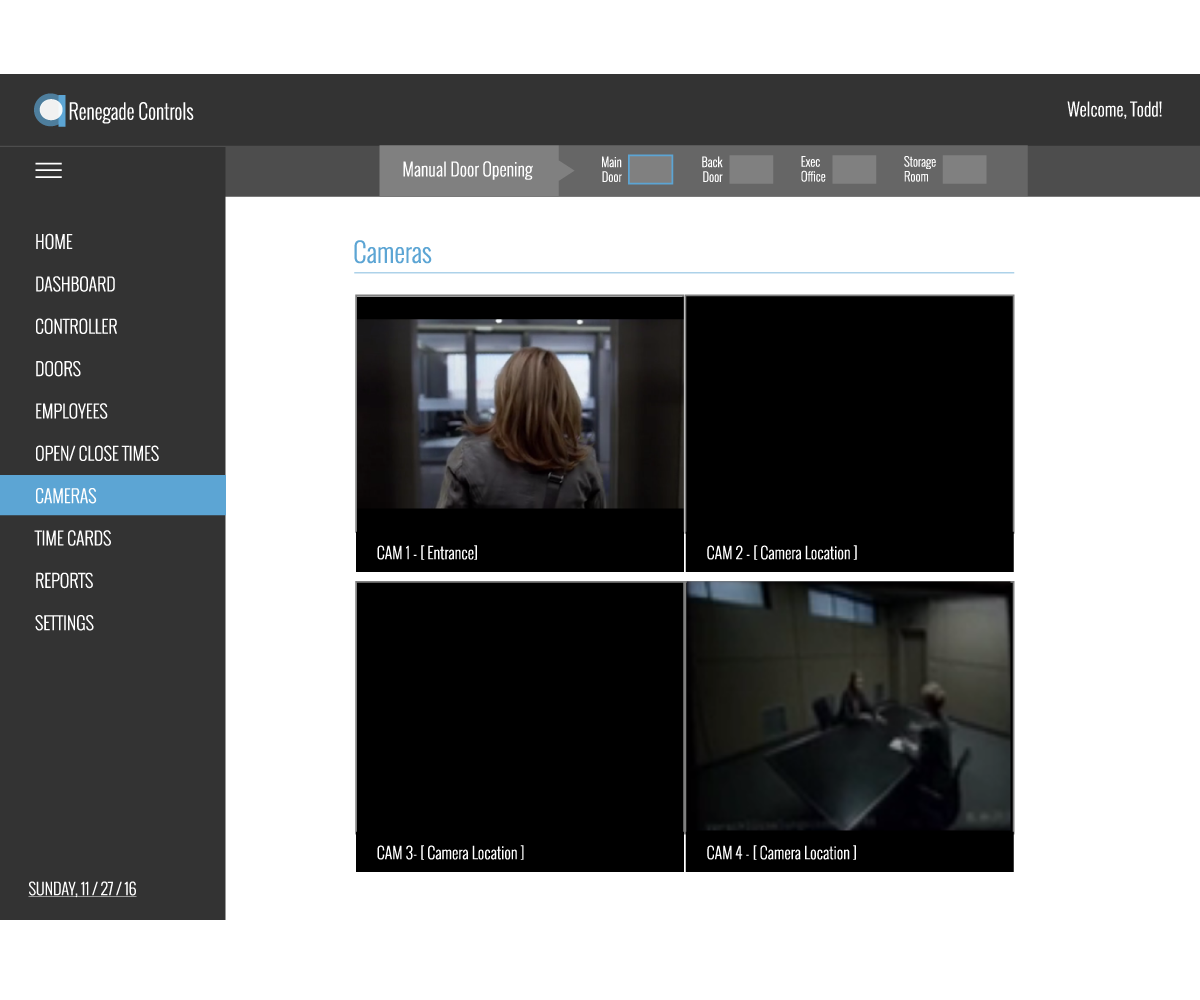Image resolution: width=1200 pixels, height=1000 pixels.
Task: Toggle the Back Door opening switch
Action: pyautogui.click(x=751, y=170)
